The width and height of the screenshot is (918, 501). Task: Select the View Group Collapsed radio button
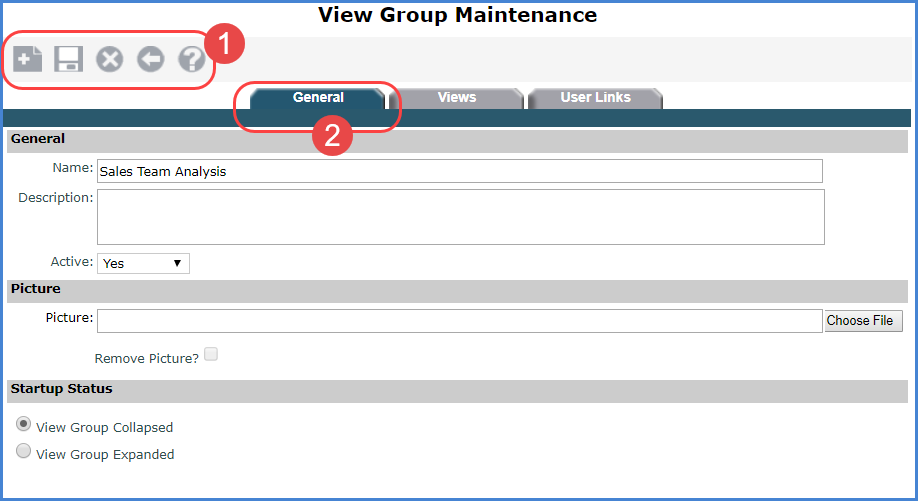(23, 425)
